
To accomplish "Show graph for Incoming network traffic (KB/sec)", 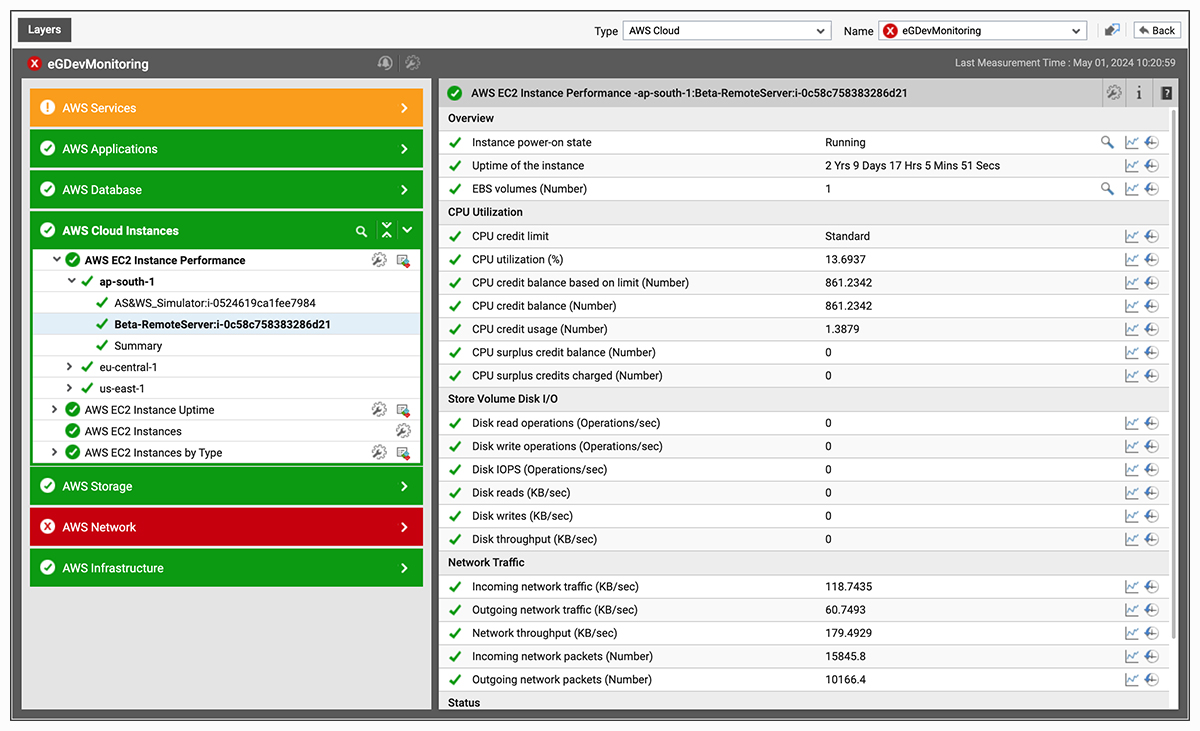I will click(x=1132, y=587).
